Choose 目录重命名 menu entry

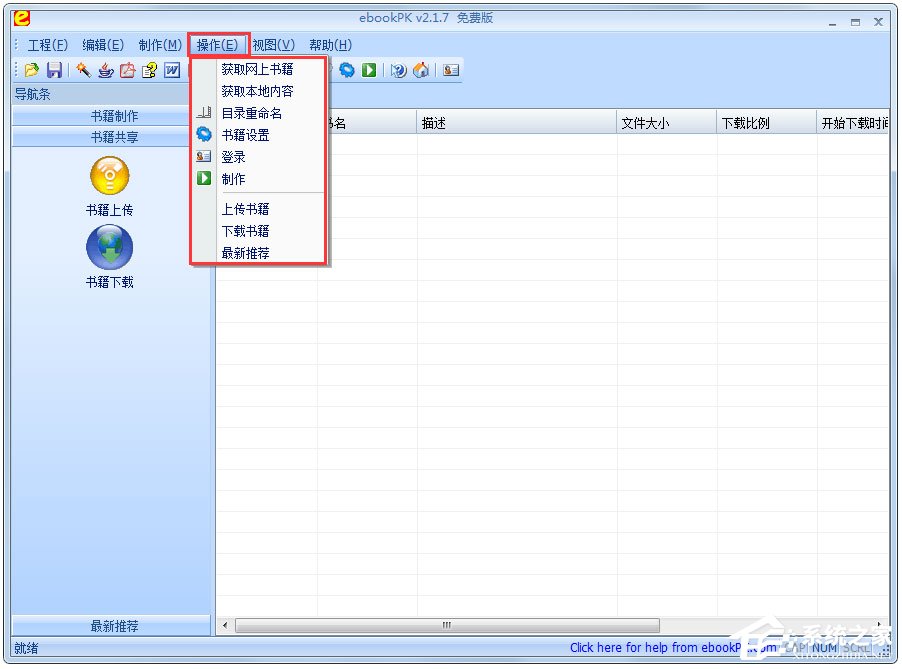pyautogui.click(x=258, y=113)
